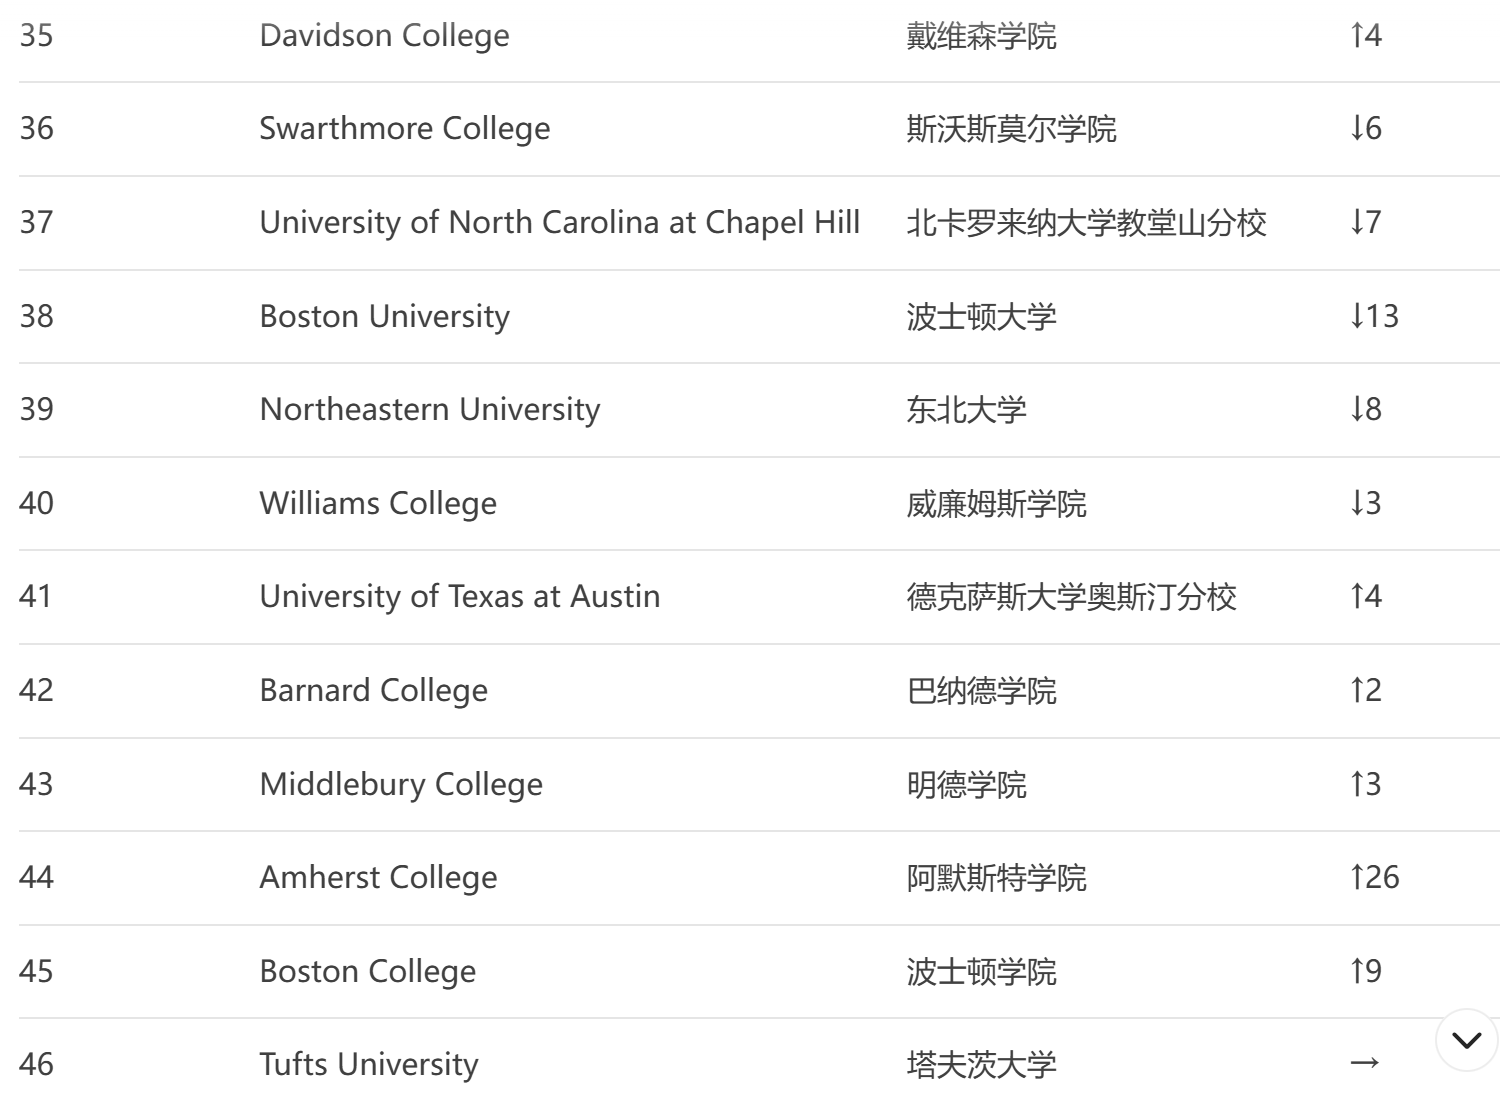Click Tufts University name
Image resolution: width=1500 pixels, height=1106 pixels.
[x=368, y=1064]
